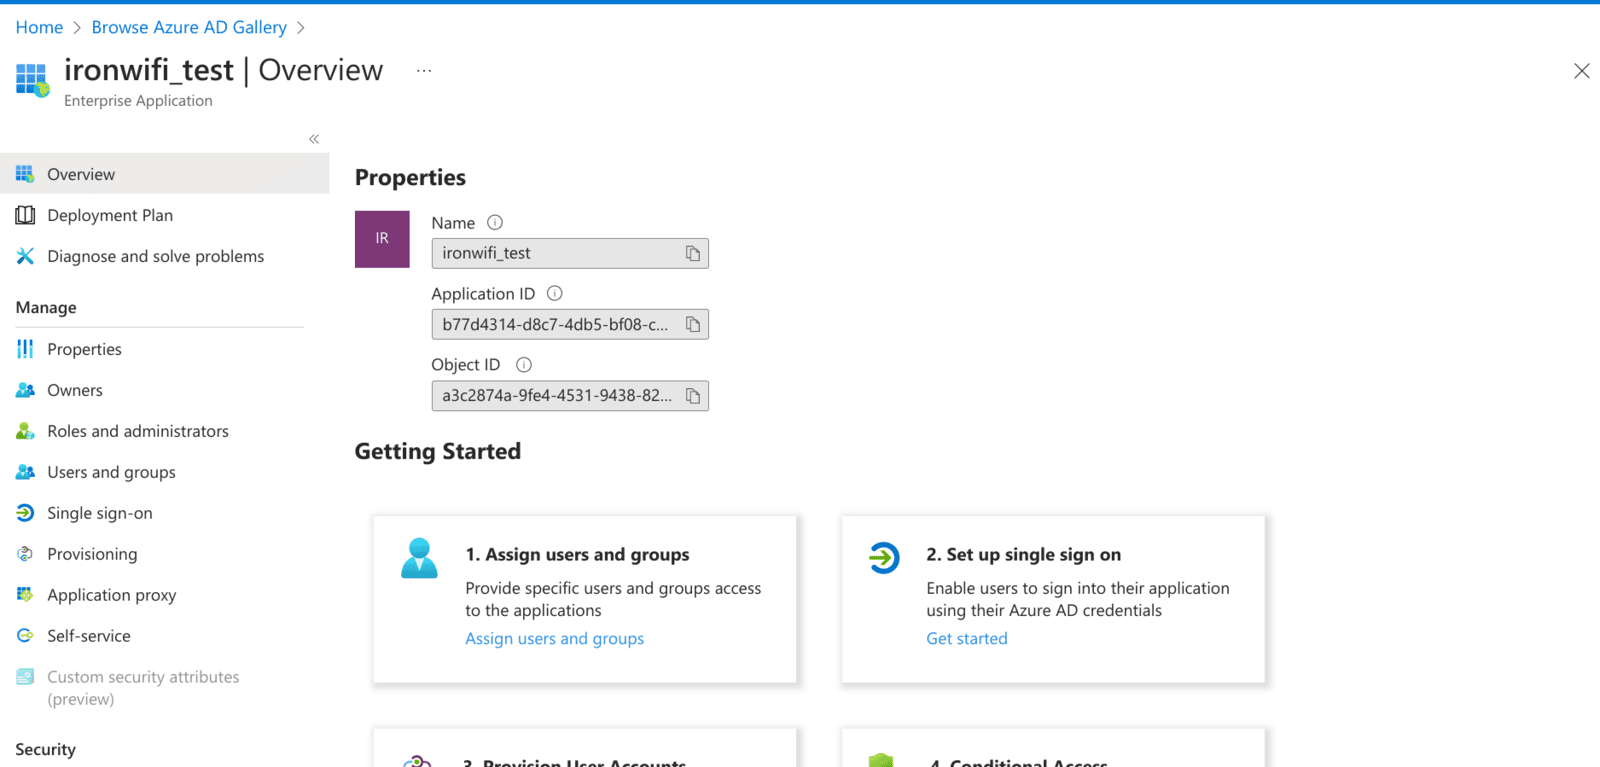Open the 2. Set up single sign on heading
Viewport: 1600px width, 767px height.
(1023, 554)
